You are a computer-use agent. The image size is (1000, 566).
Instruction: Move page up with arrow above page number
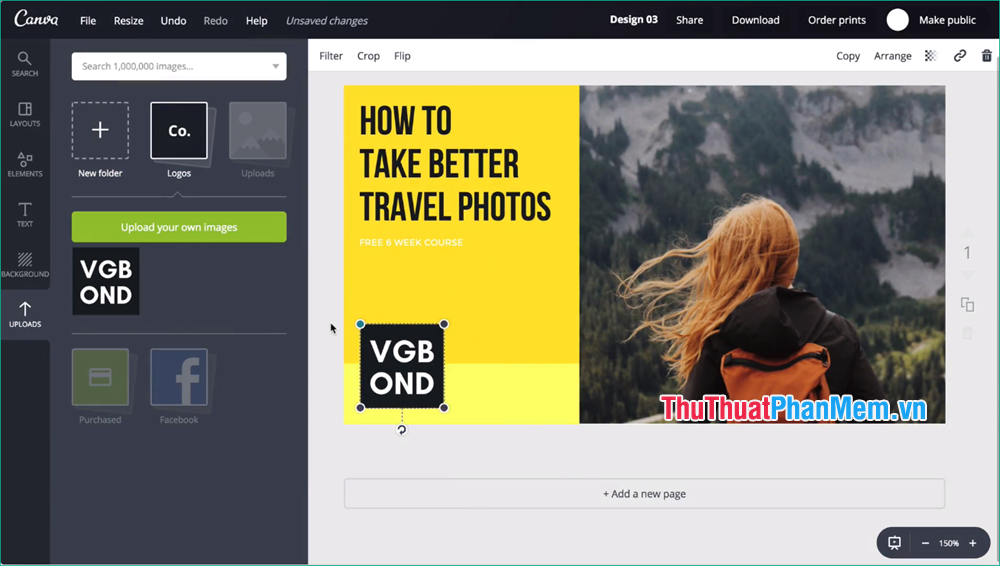(x=967, y=233)
